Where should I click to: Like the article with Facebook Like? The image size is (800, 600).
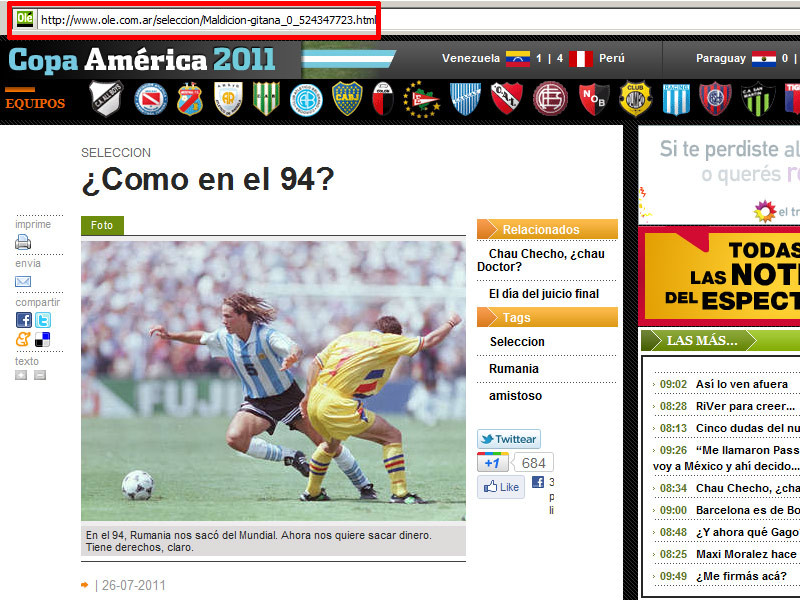501,487
